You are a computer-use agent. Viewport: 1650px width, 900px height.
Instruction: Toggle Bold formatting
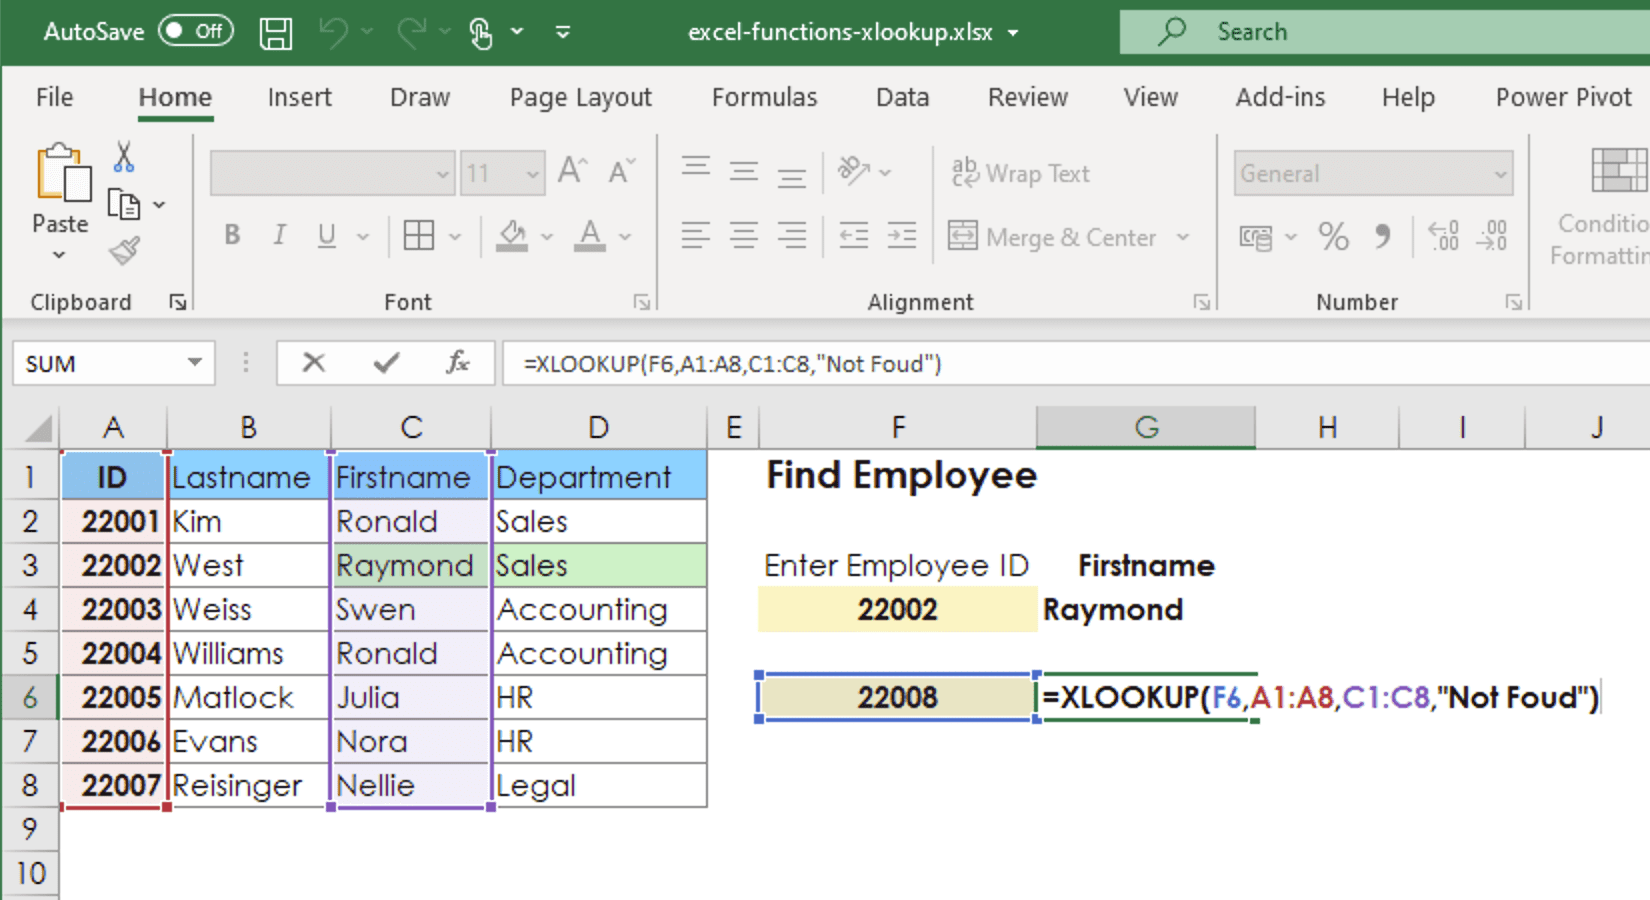coord(231,235)
